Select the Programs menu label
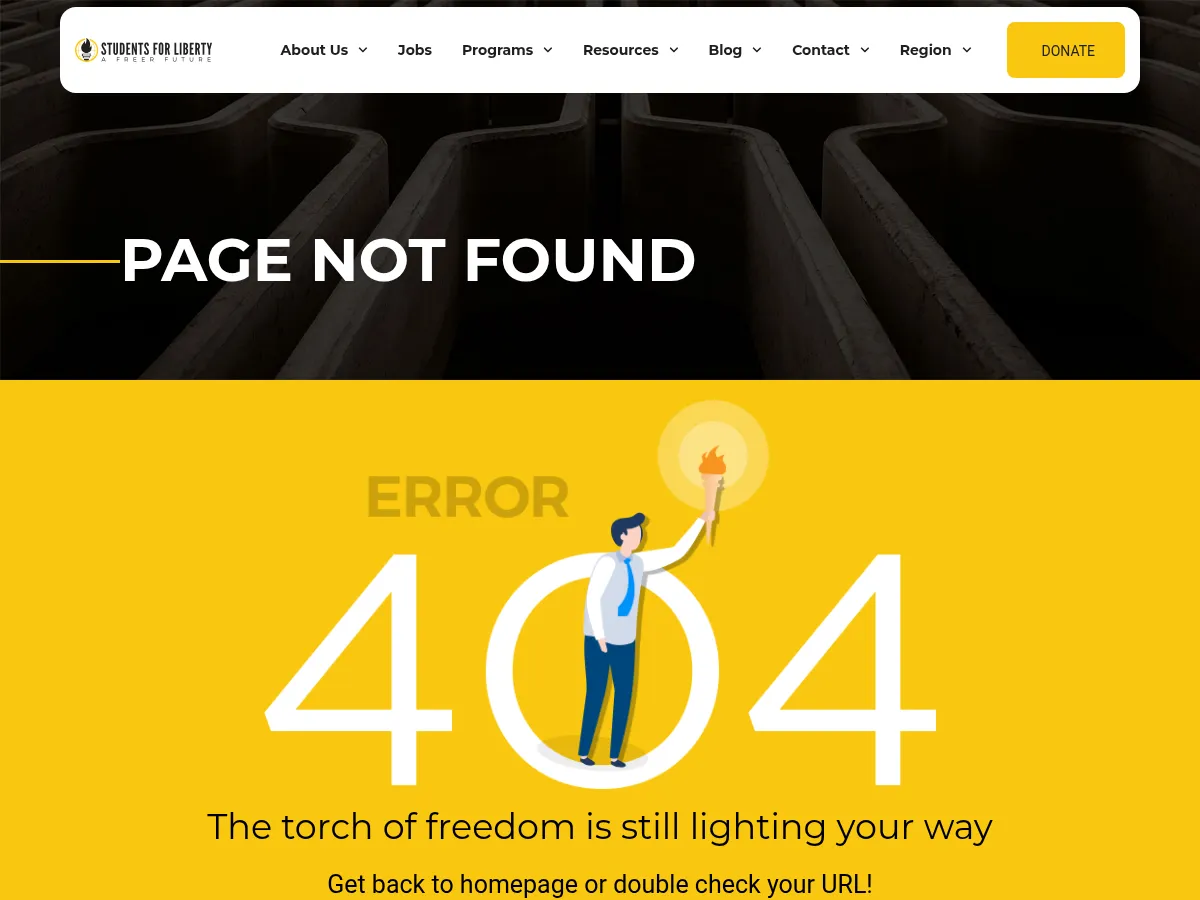 [x=497, y=50]
